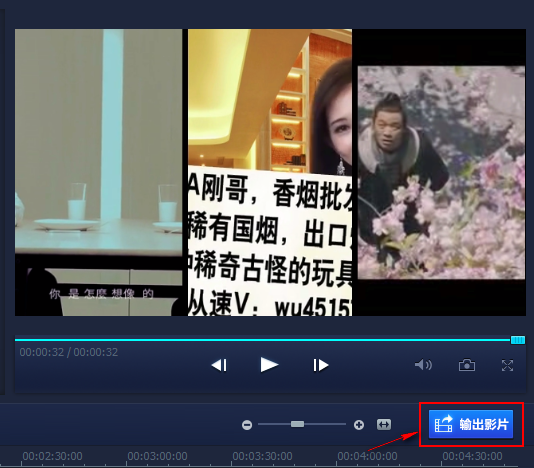
Task: Click the 00:03:00:00 timeline ruler mark
Action: (x=157, y=456)
